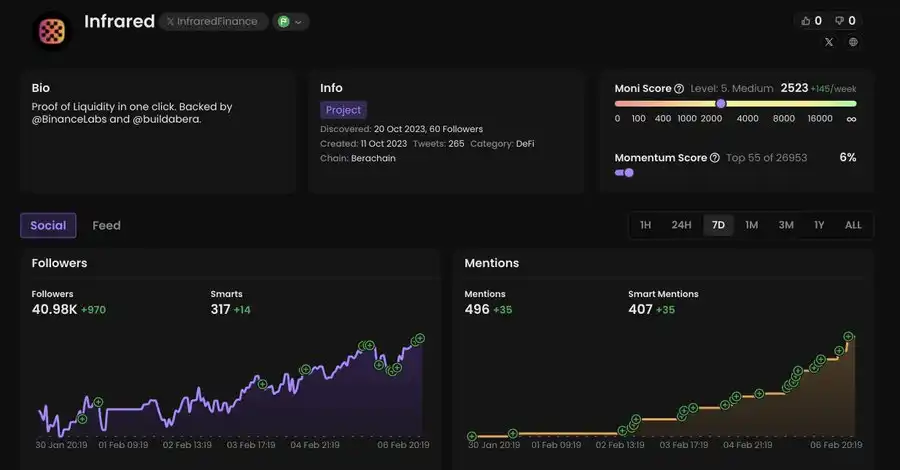
Task: Click the Moni Score slider handle
Action: coord(720,103)
